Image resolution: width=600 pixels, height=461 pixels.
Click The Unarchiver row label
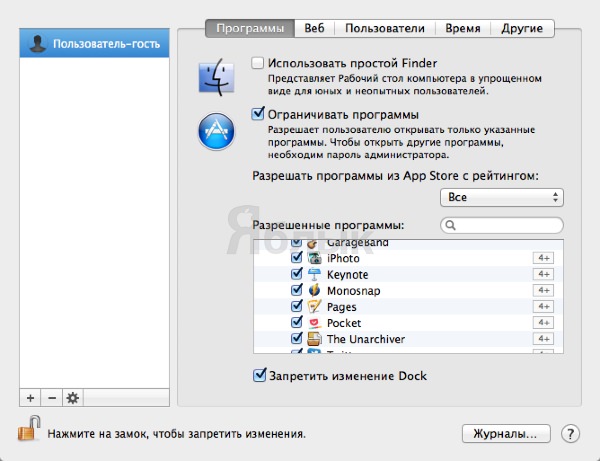[x=366, y=339]
